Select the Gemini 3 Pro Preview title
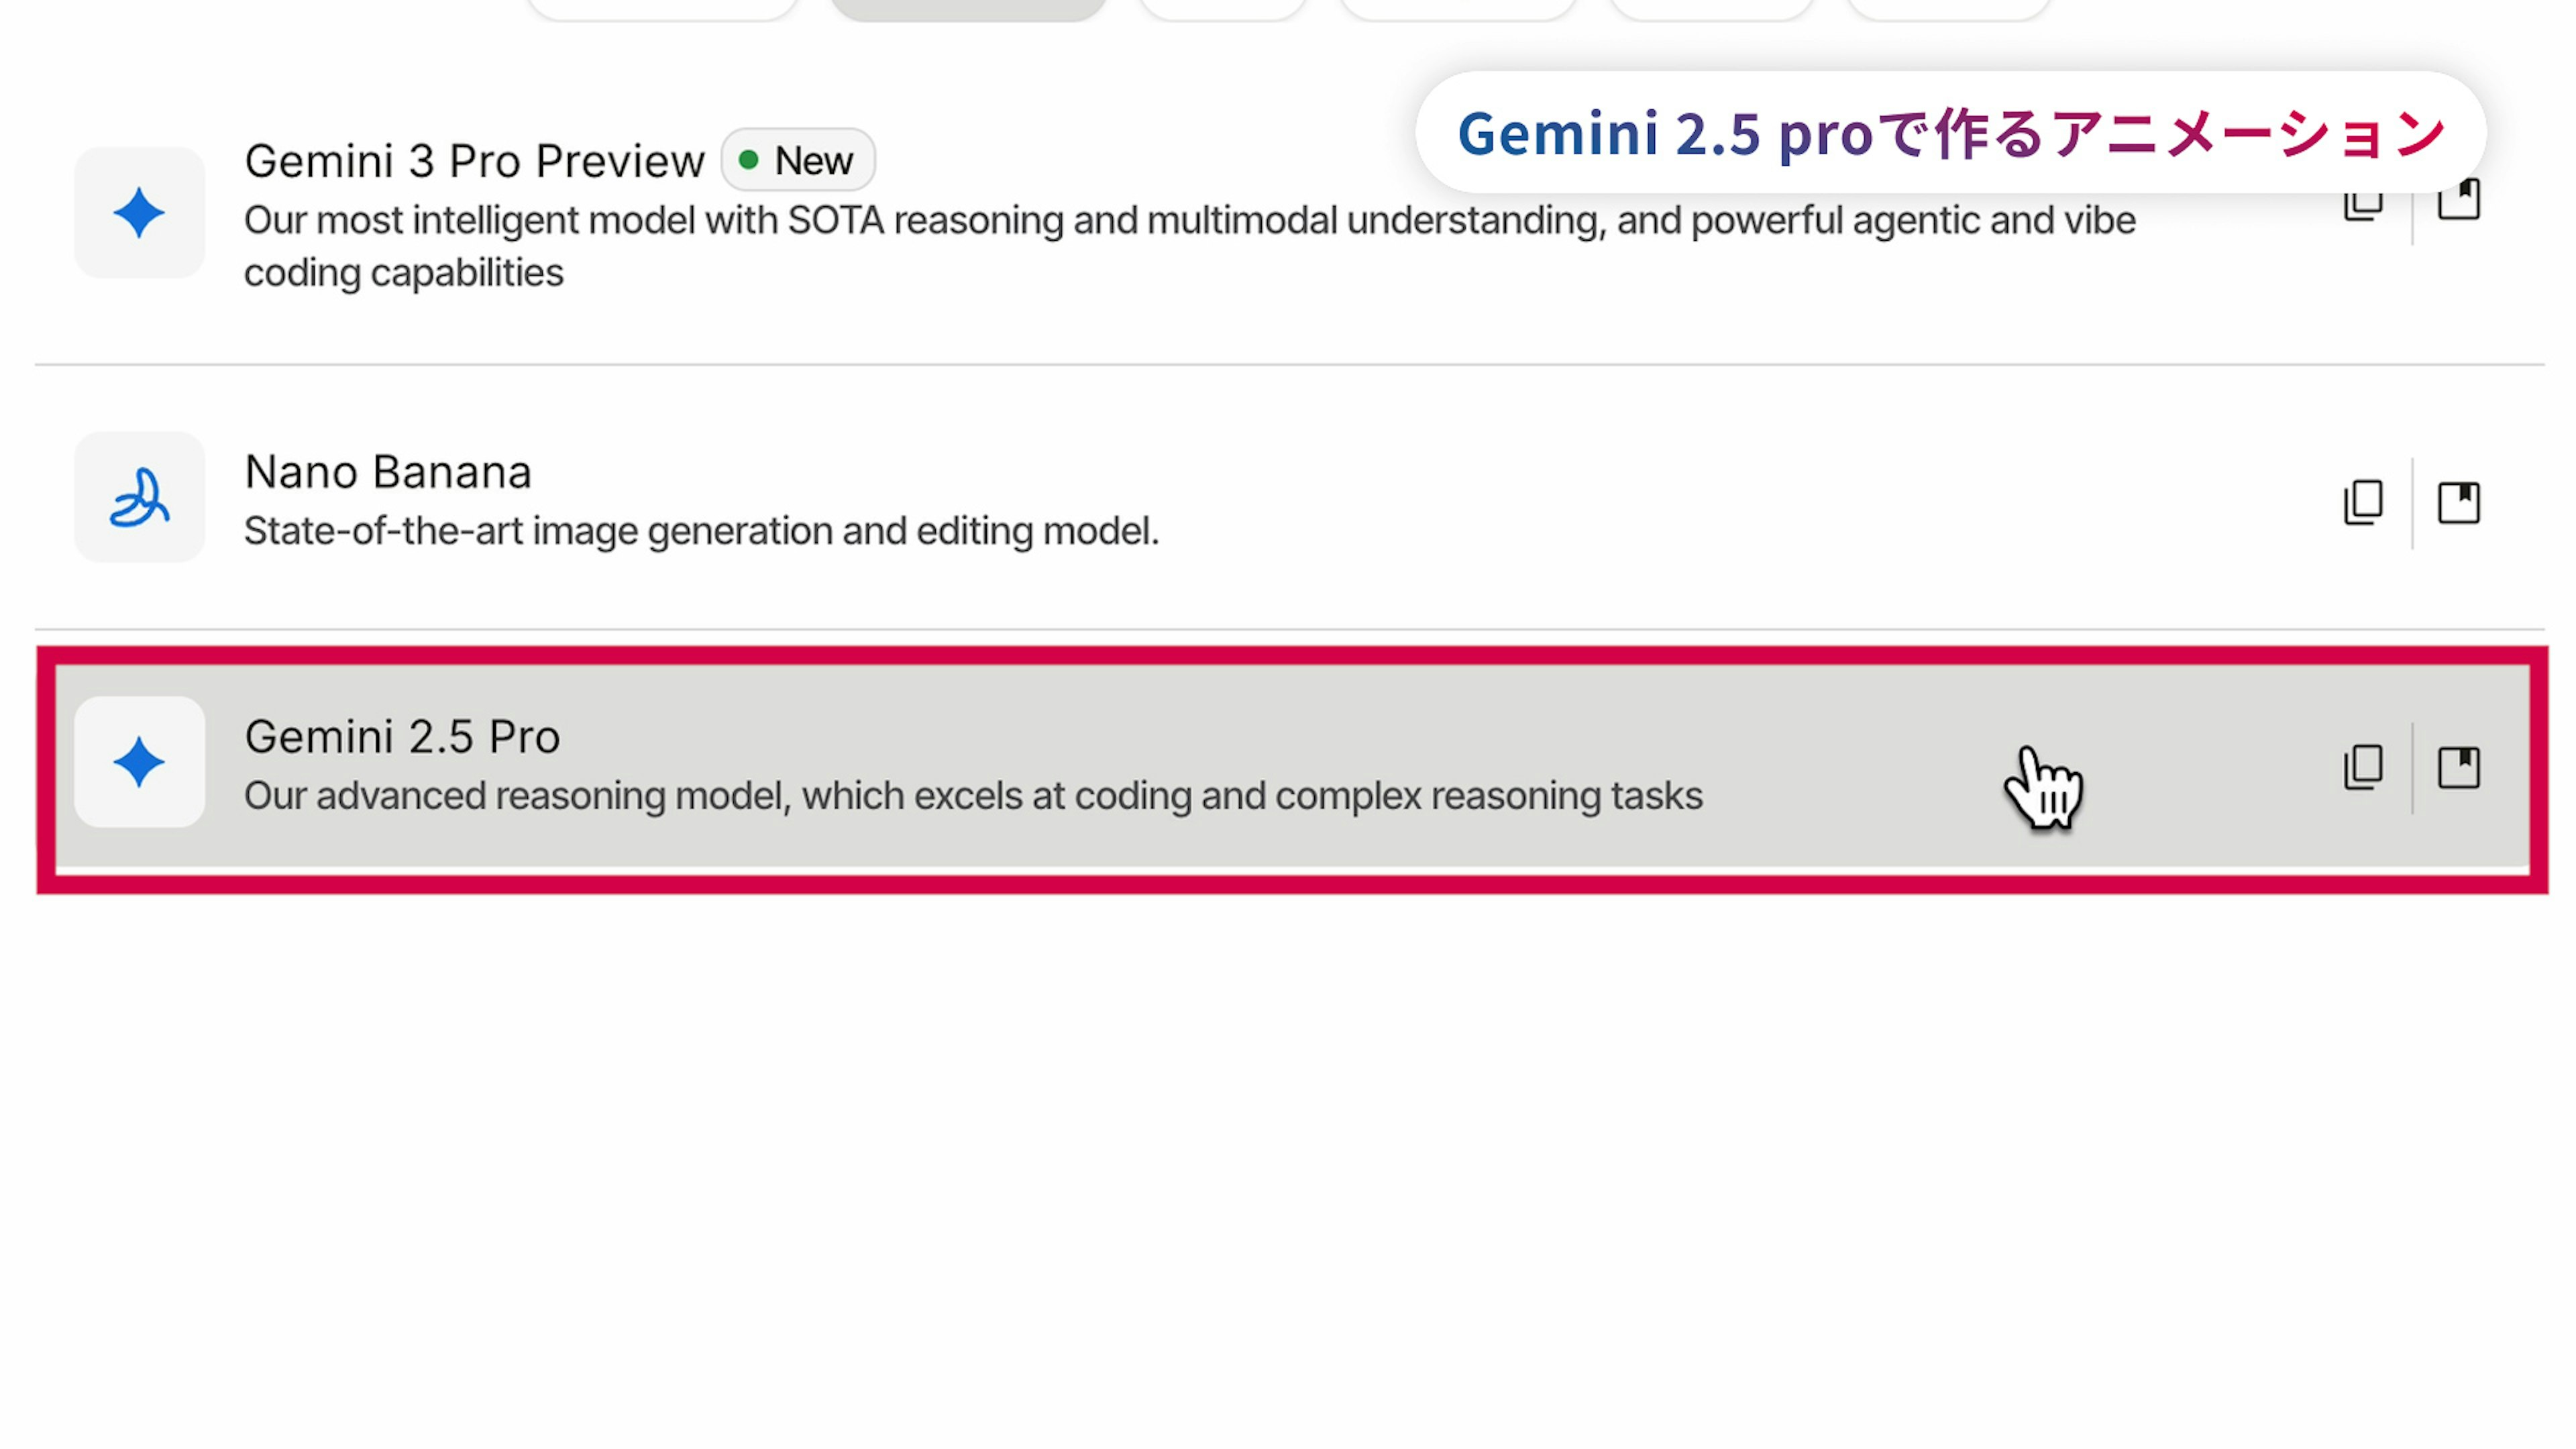 pyautogui.click(x=474, y=161)
